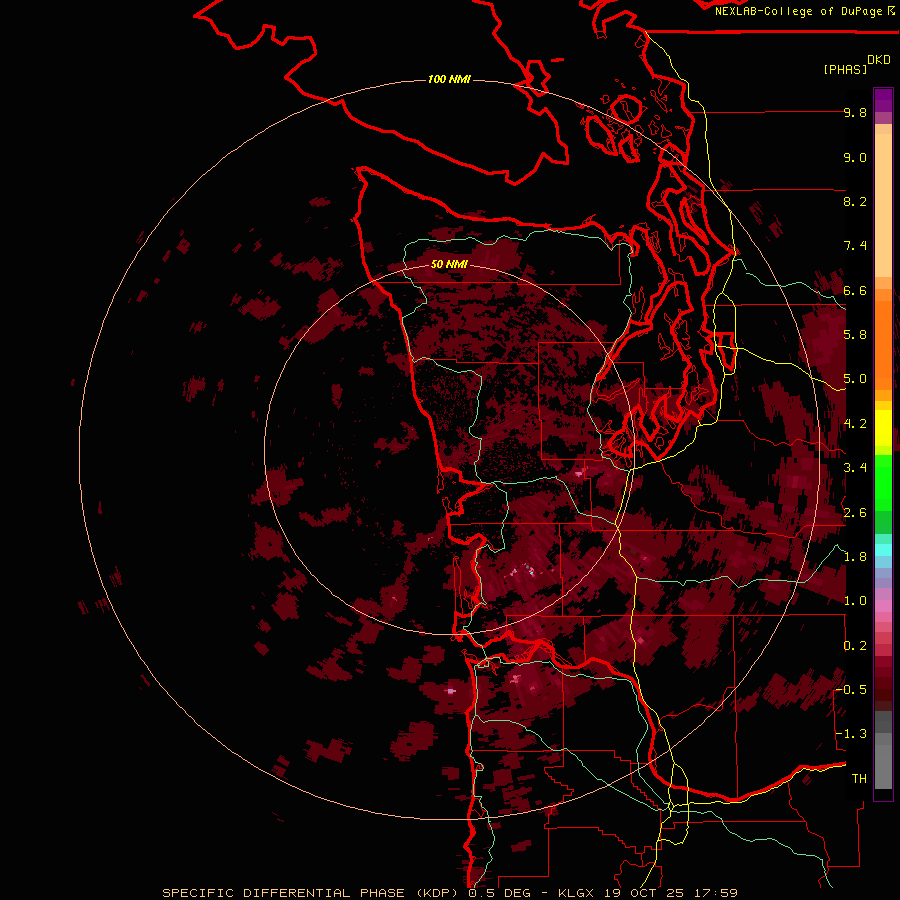Click the 100 NMI range ring label
Image resolution: width=900 pixels, height=900 pixels.
tap(449, 79)
